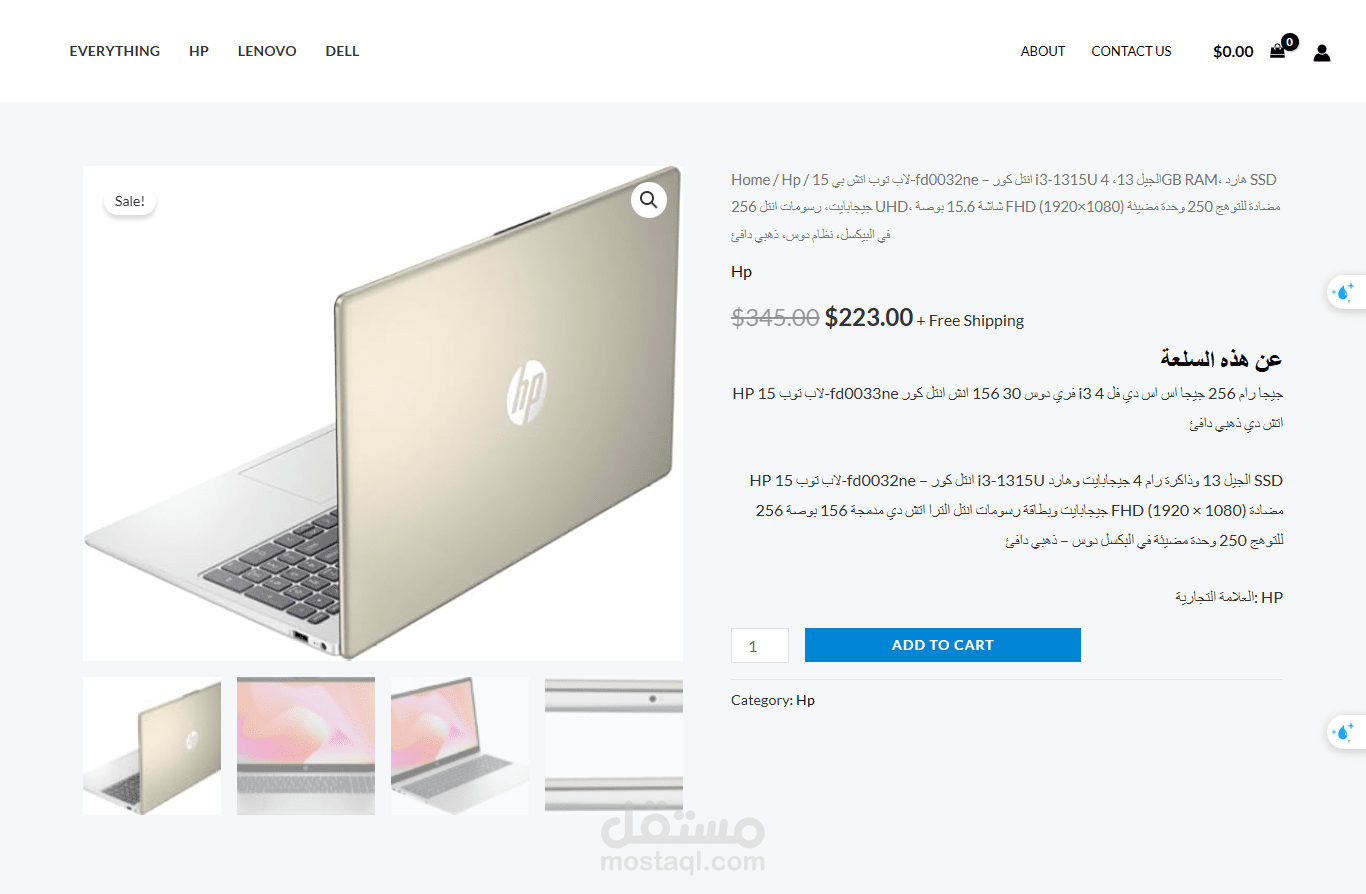1366x894 pixels.
Task: Select the second pink screen keyboard thumbnail
Action: tap(306, 746)
